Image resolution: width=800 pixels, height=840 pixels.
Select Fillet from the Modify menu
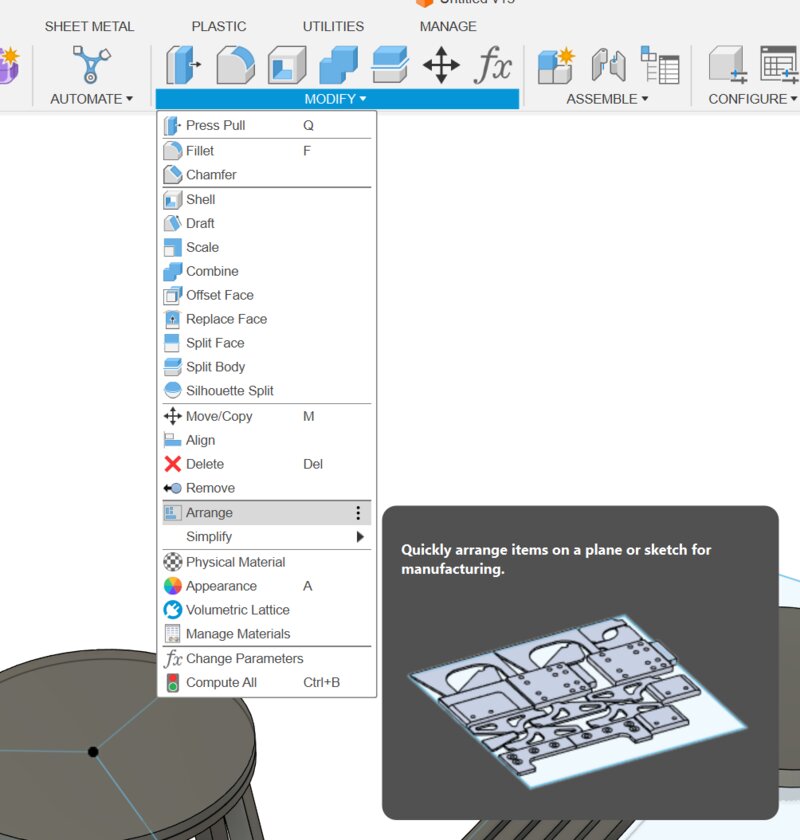(x=267, y=151)
